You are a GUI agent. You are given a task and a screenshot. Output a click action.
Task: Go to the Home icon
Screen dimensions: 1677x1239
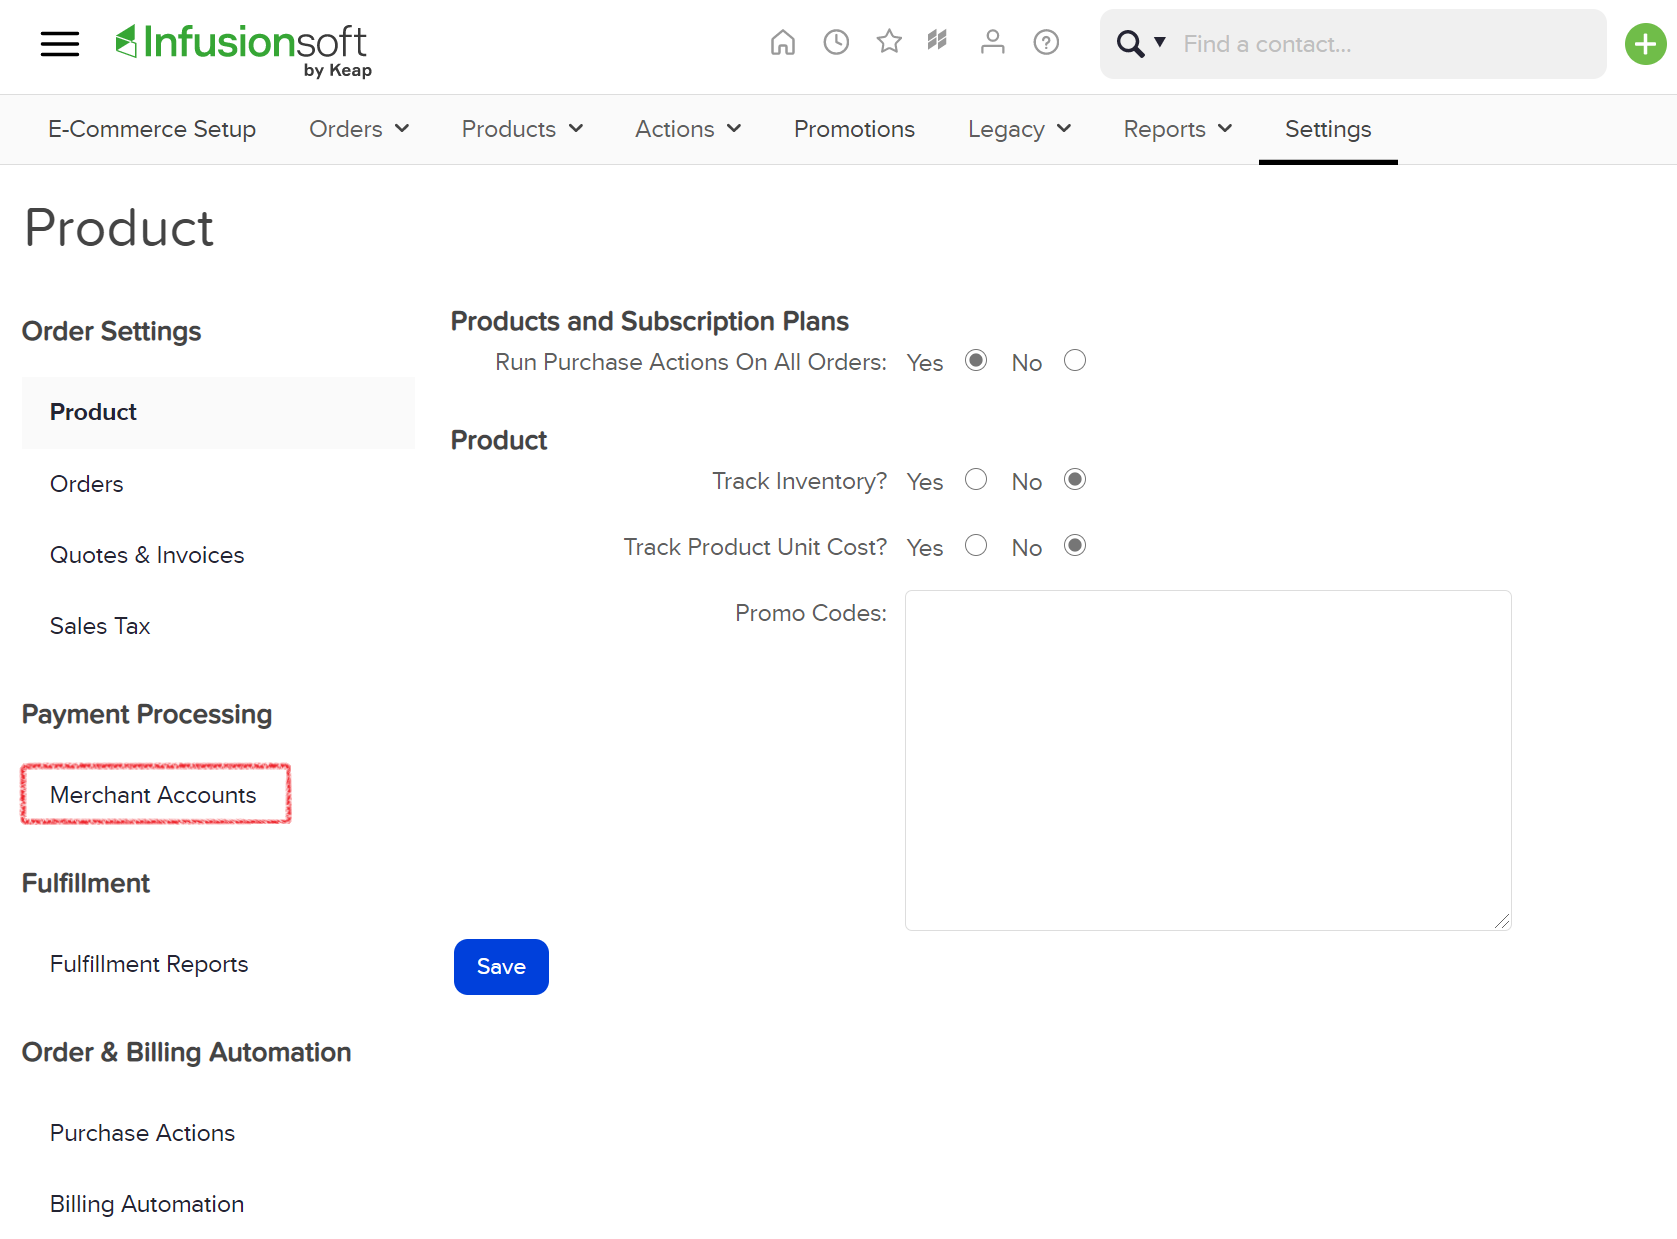tap(783, 42)
